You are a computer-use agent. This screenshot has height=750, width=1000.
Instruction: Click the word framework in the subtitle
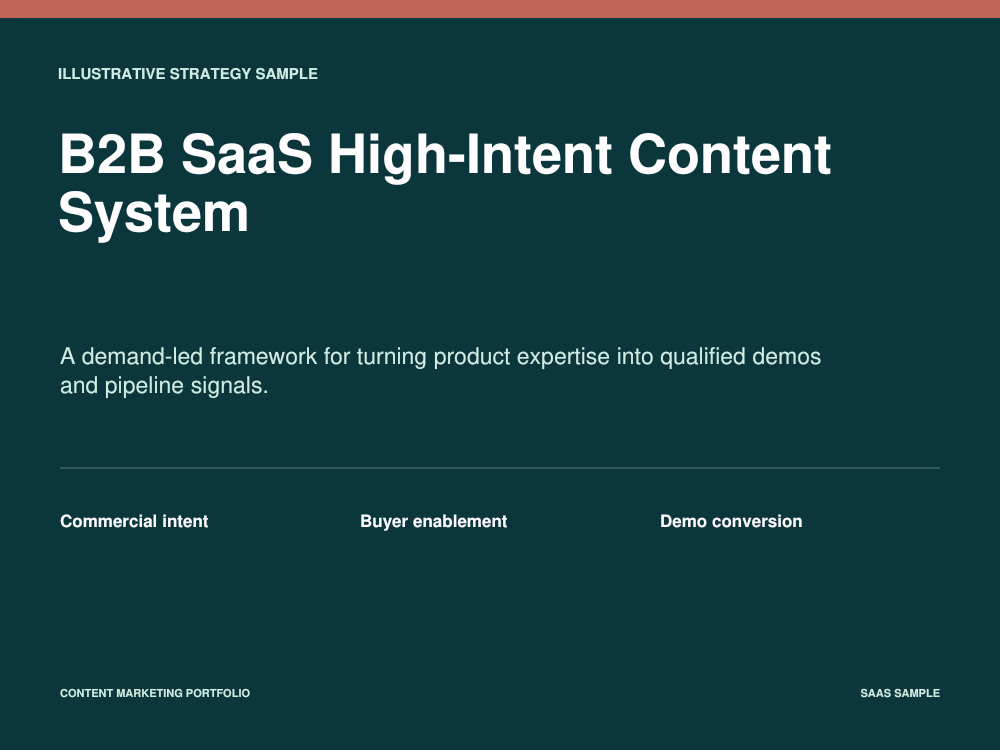(x=263, y=357)
